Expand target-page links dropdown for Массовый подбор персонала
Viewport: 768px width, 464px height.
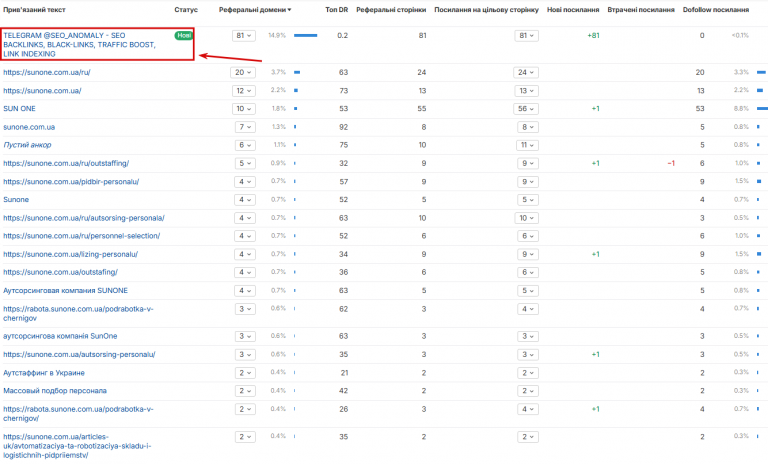click(x=528, y=391)
